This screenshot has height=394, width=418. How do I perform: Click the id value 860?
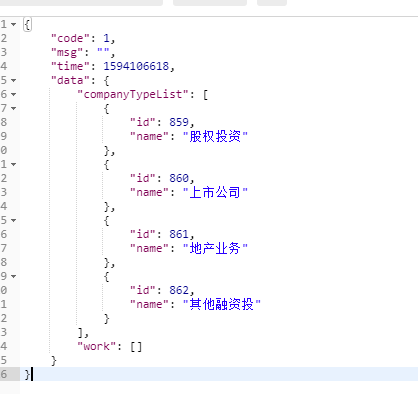click(179, 178)
